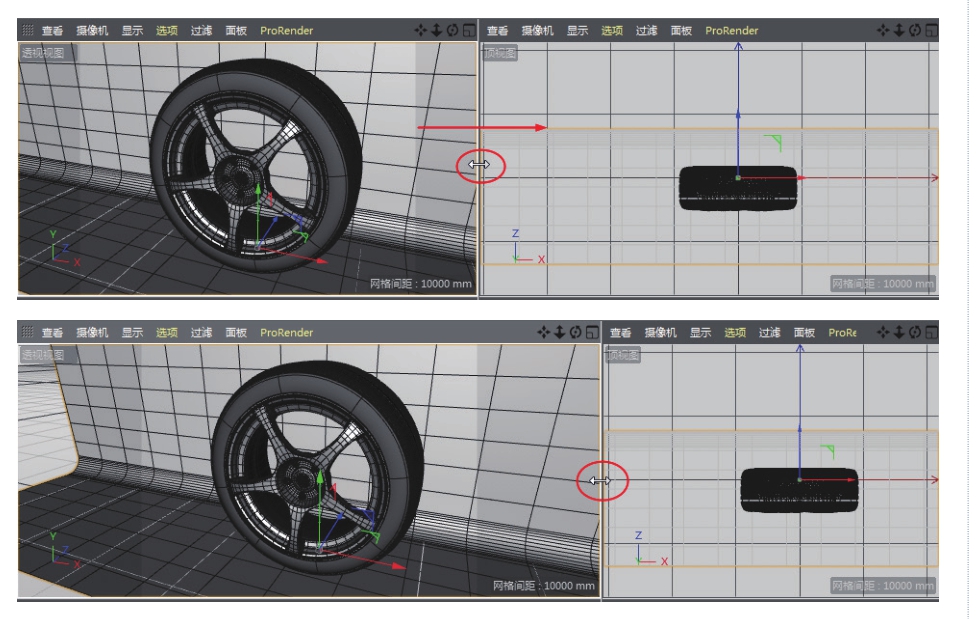Click rotate camera icon in upper perspective viewport
Screen dimensions: 976x619
[452, 31]
